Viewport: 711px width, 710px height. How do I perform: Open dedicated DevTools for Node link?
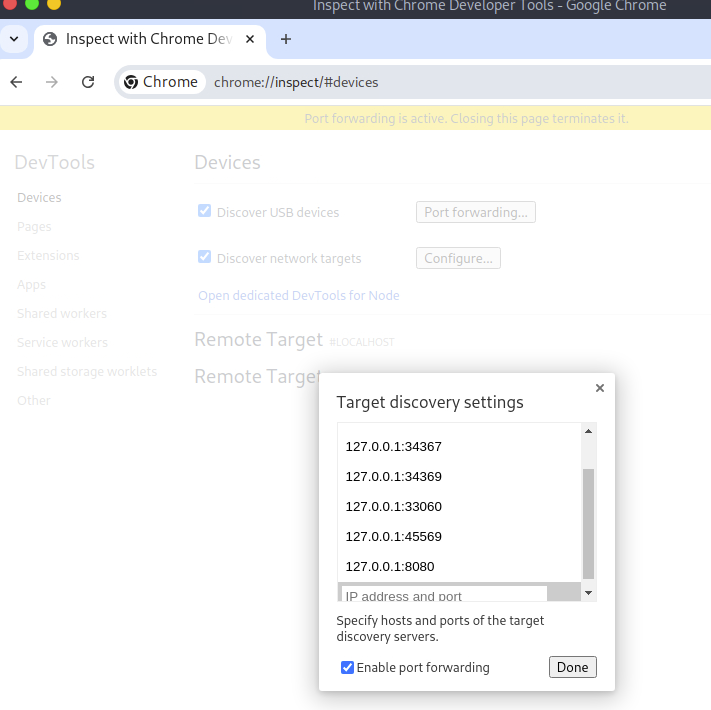point(298,295)
